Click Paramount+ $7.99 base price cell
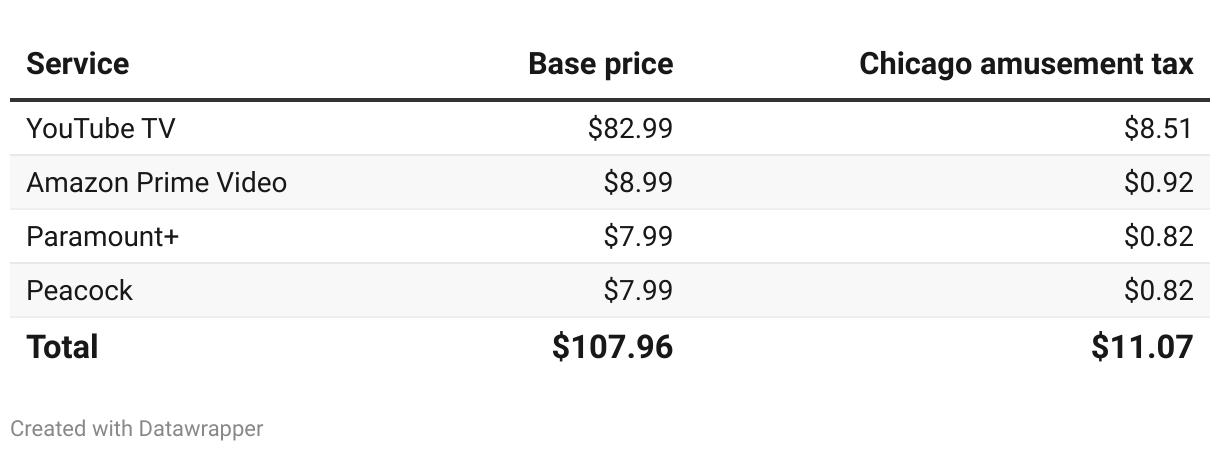 [638, 236]
